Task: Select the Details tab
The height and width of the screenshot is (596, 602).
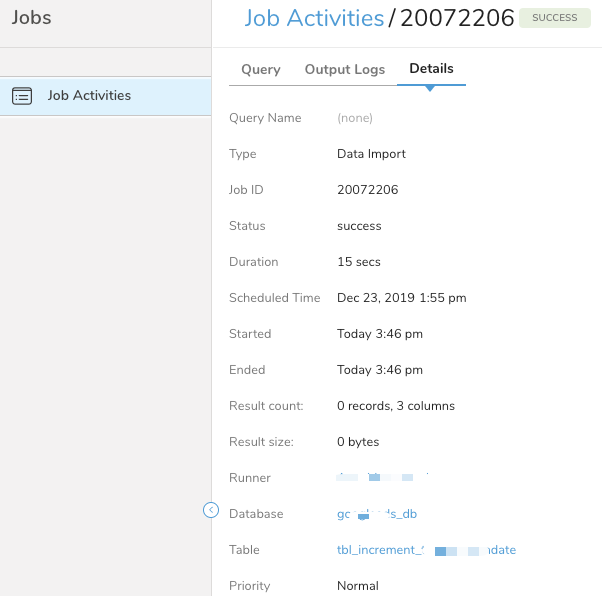Action: click(431, 69)
